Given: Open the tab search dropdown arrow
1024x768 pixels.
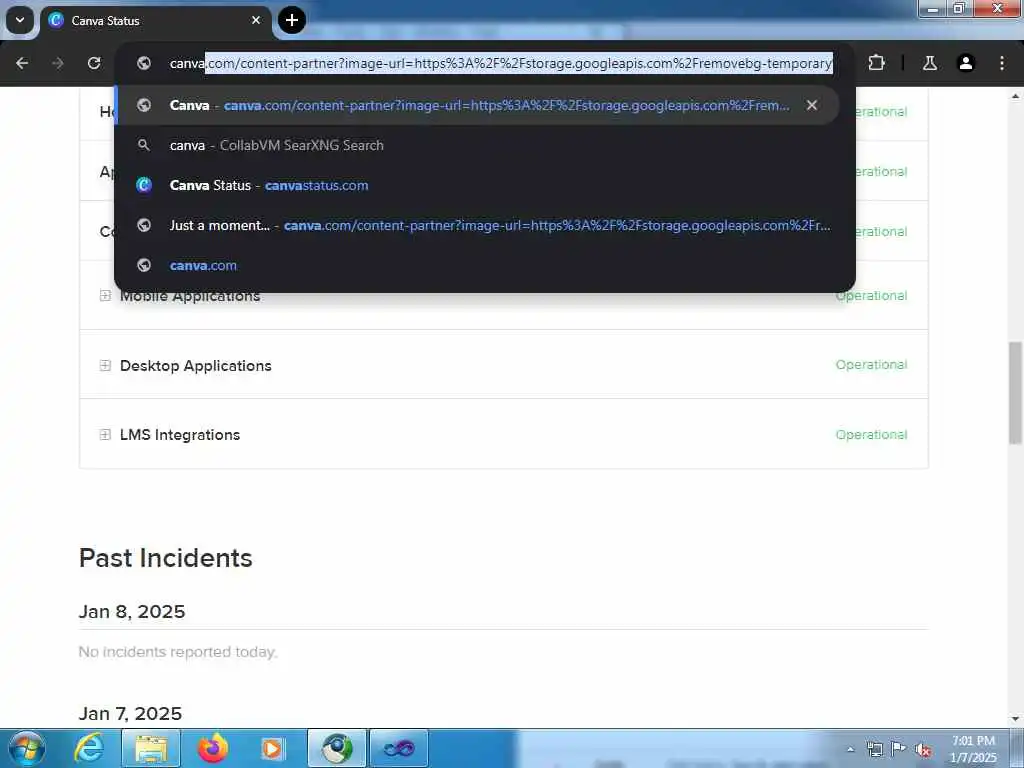Looking at the screenshot, I should coord(20,20).
